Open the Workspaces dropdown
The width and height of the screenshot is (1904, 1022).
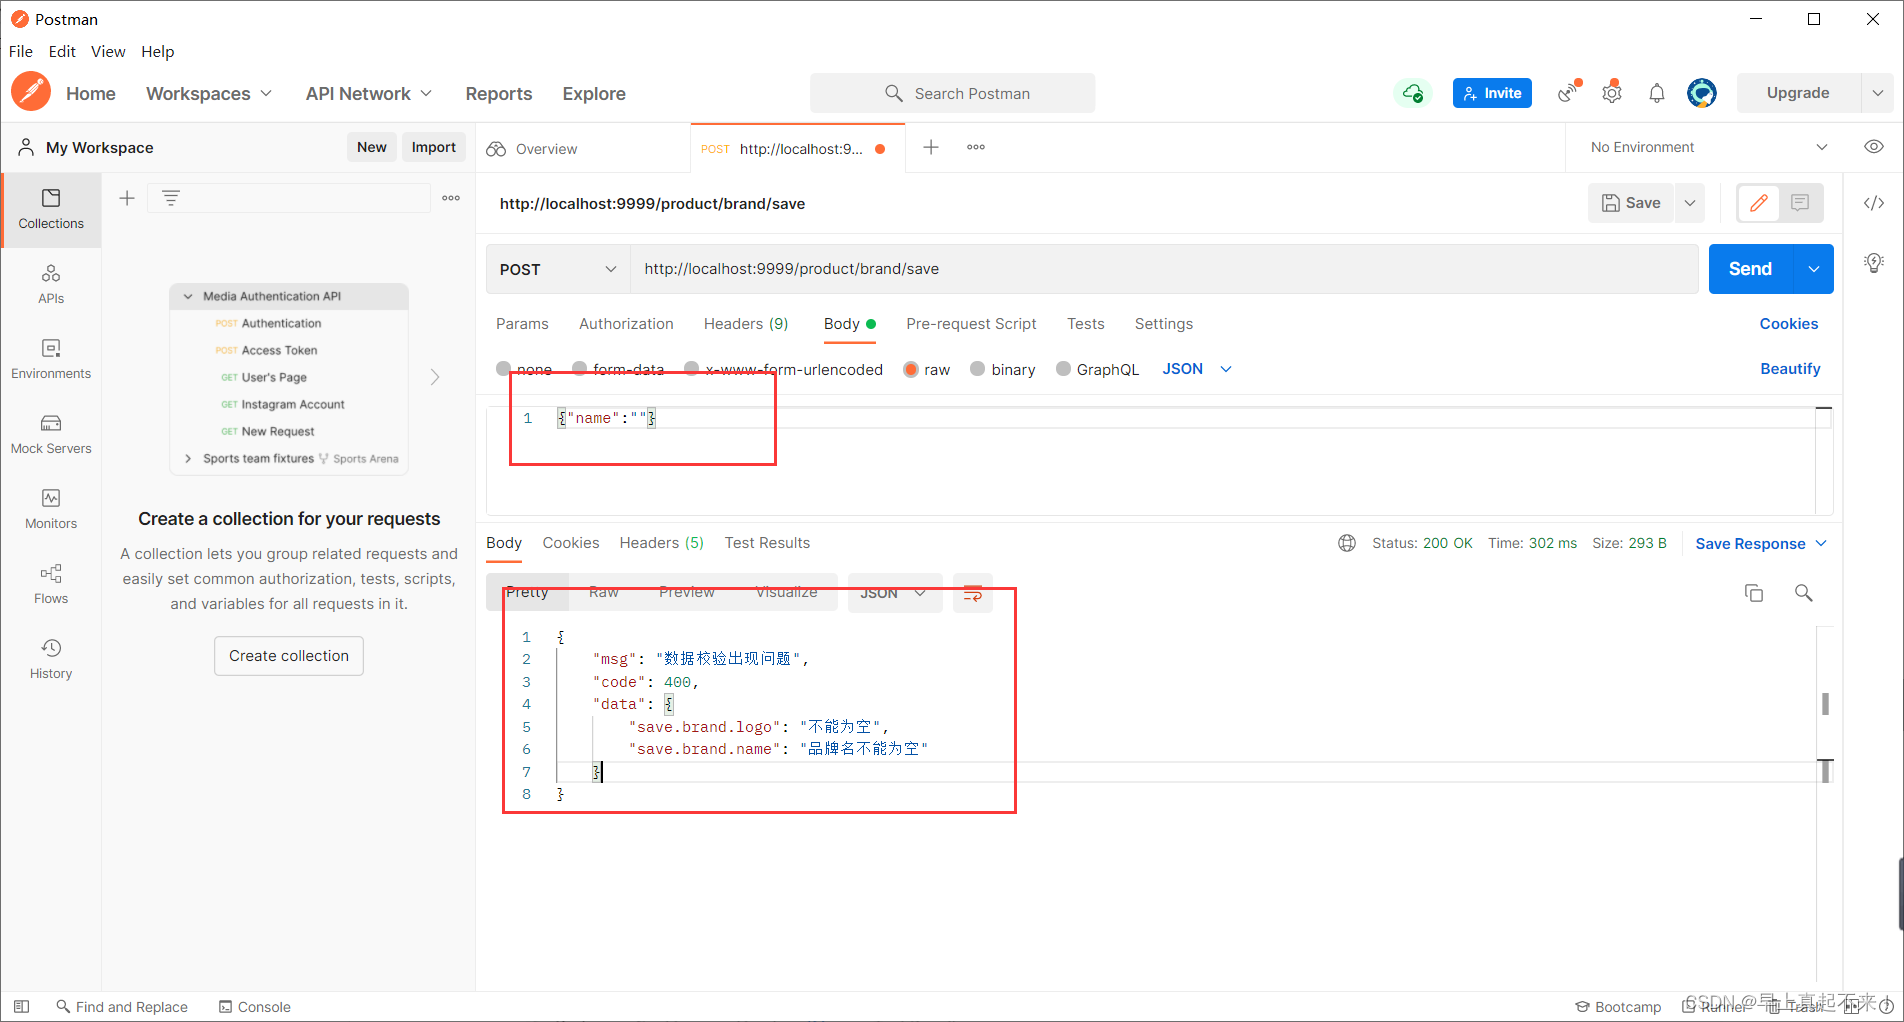209,93
